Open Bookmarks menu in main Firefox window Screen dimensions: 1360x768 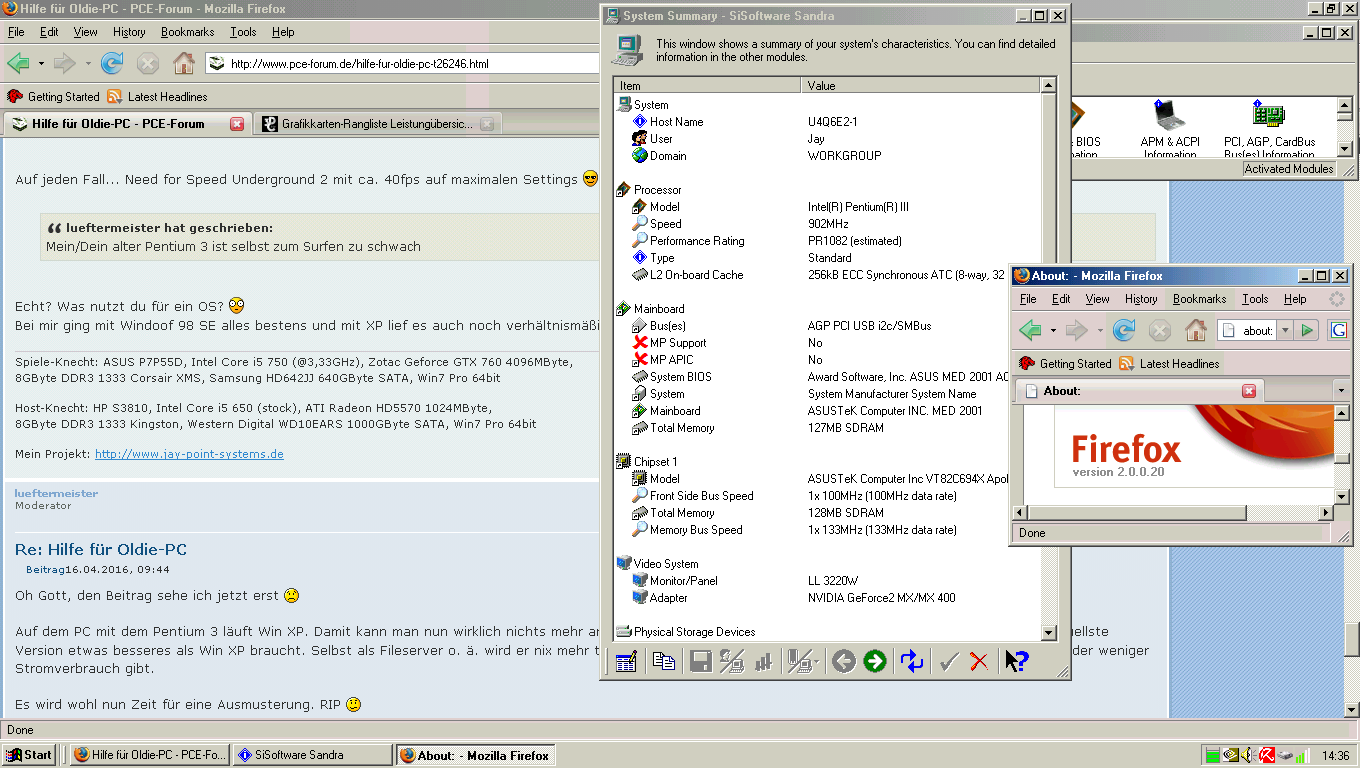187,32
